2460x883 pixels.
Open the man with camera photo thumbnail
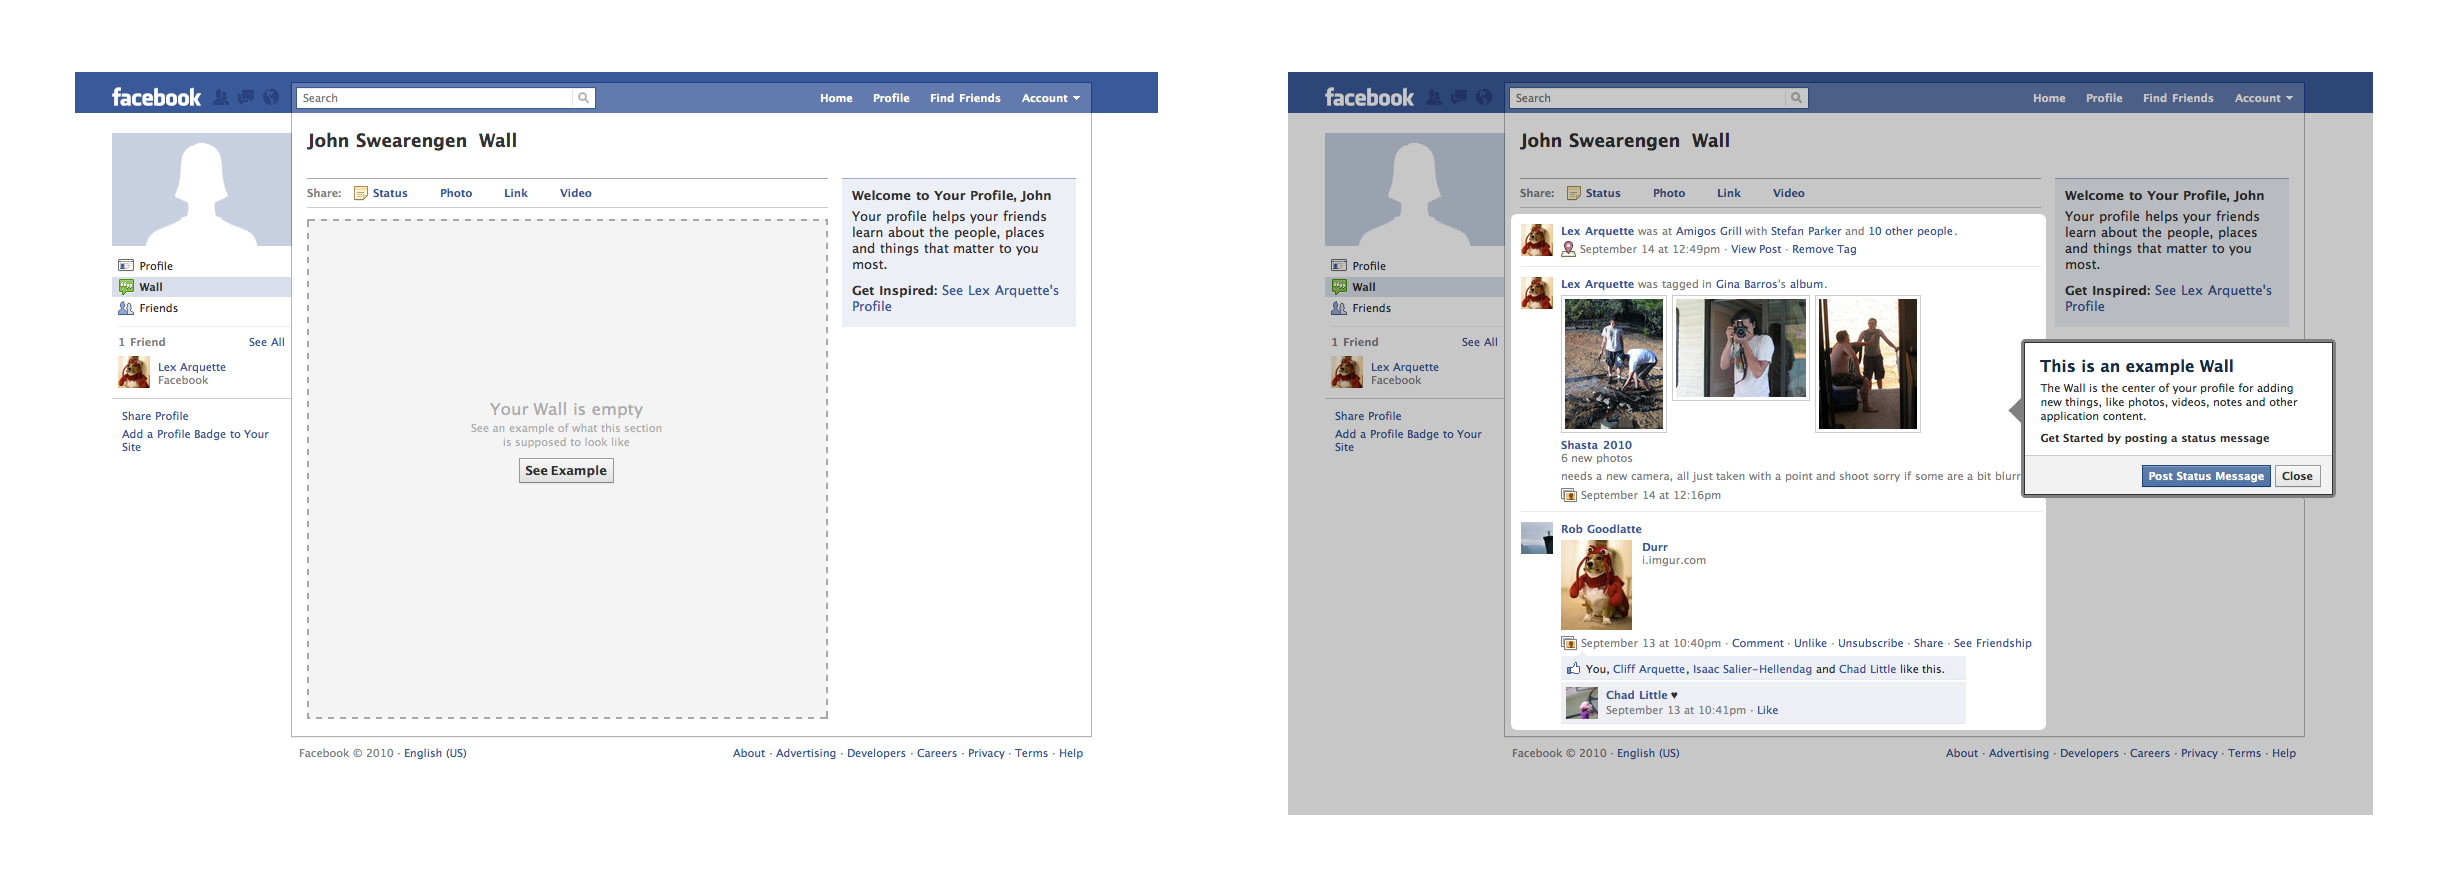tap(1741, 348)
